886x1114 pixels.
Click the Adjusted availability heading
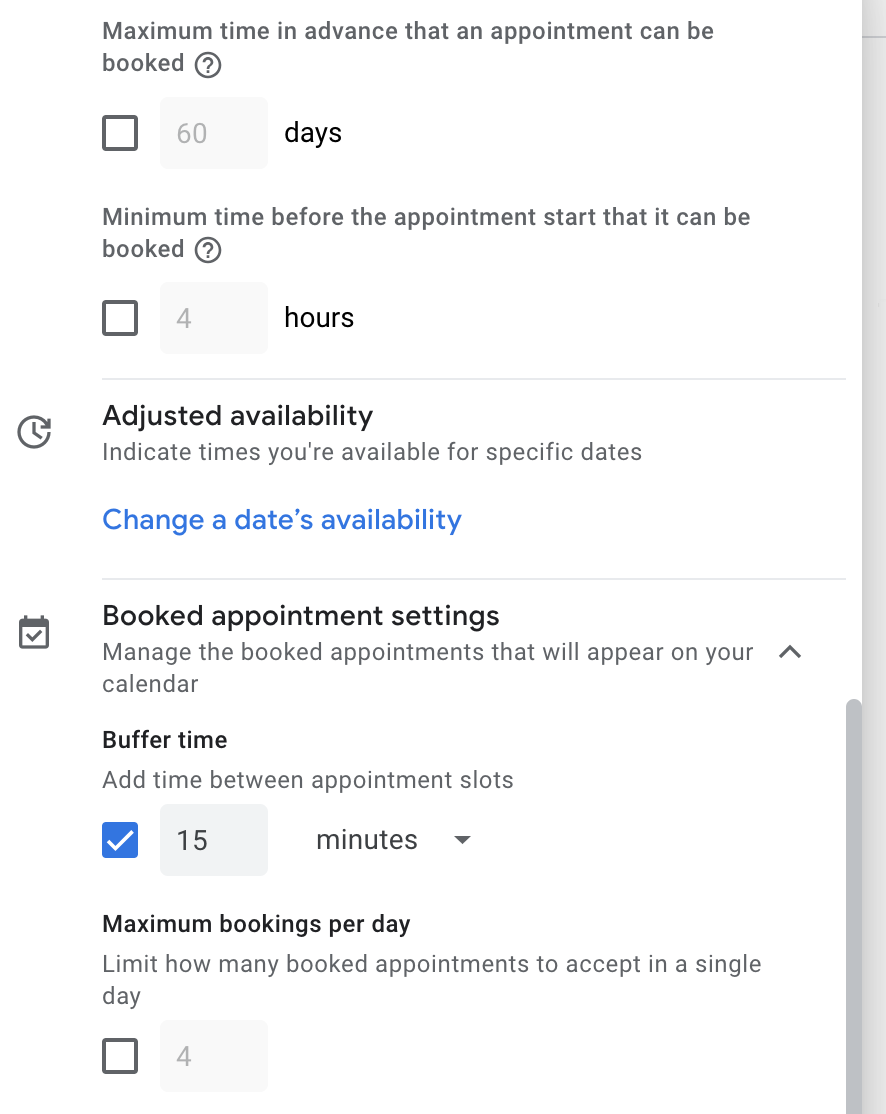pyautogui.click(x=238, y=415)
